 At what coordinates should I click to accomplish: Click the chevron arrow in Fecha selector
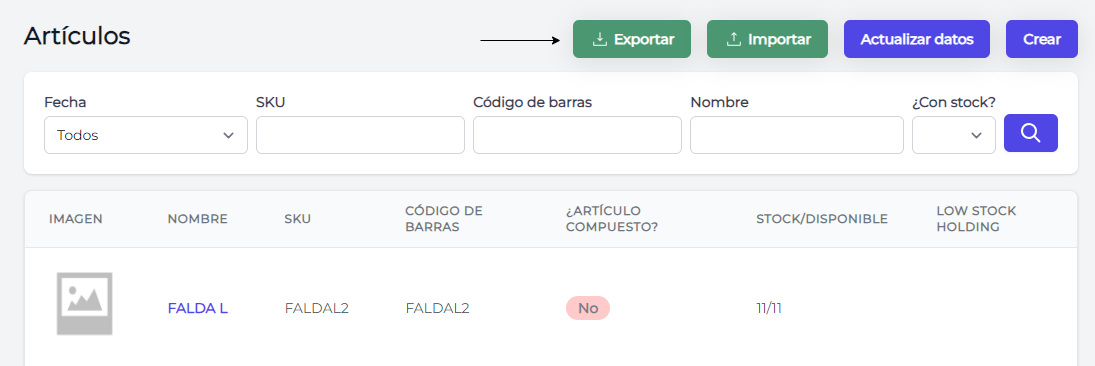(x=228, y=136)
